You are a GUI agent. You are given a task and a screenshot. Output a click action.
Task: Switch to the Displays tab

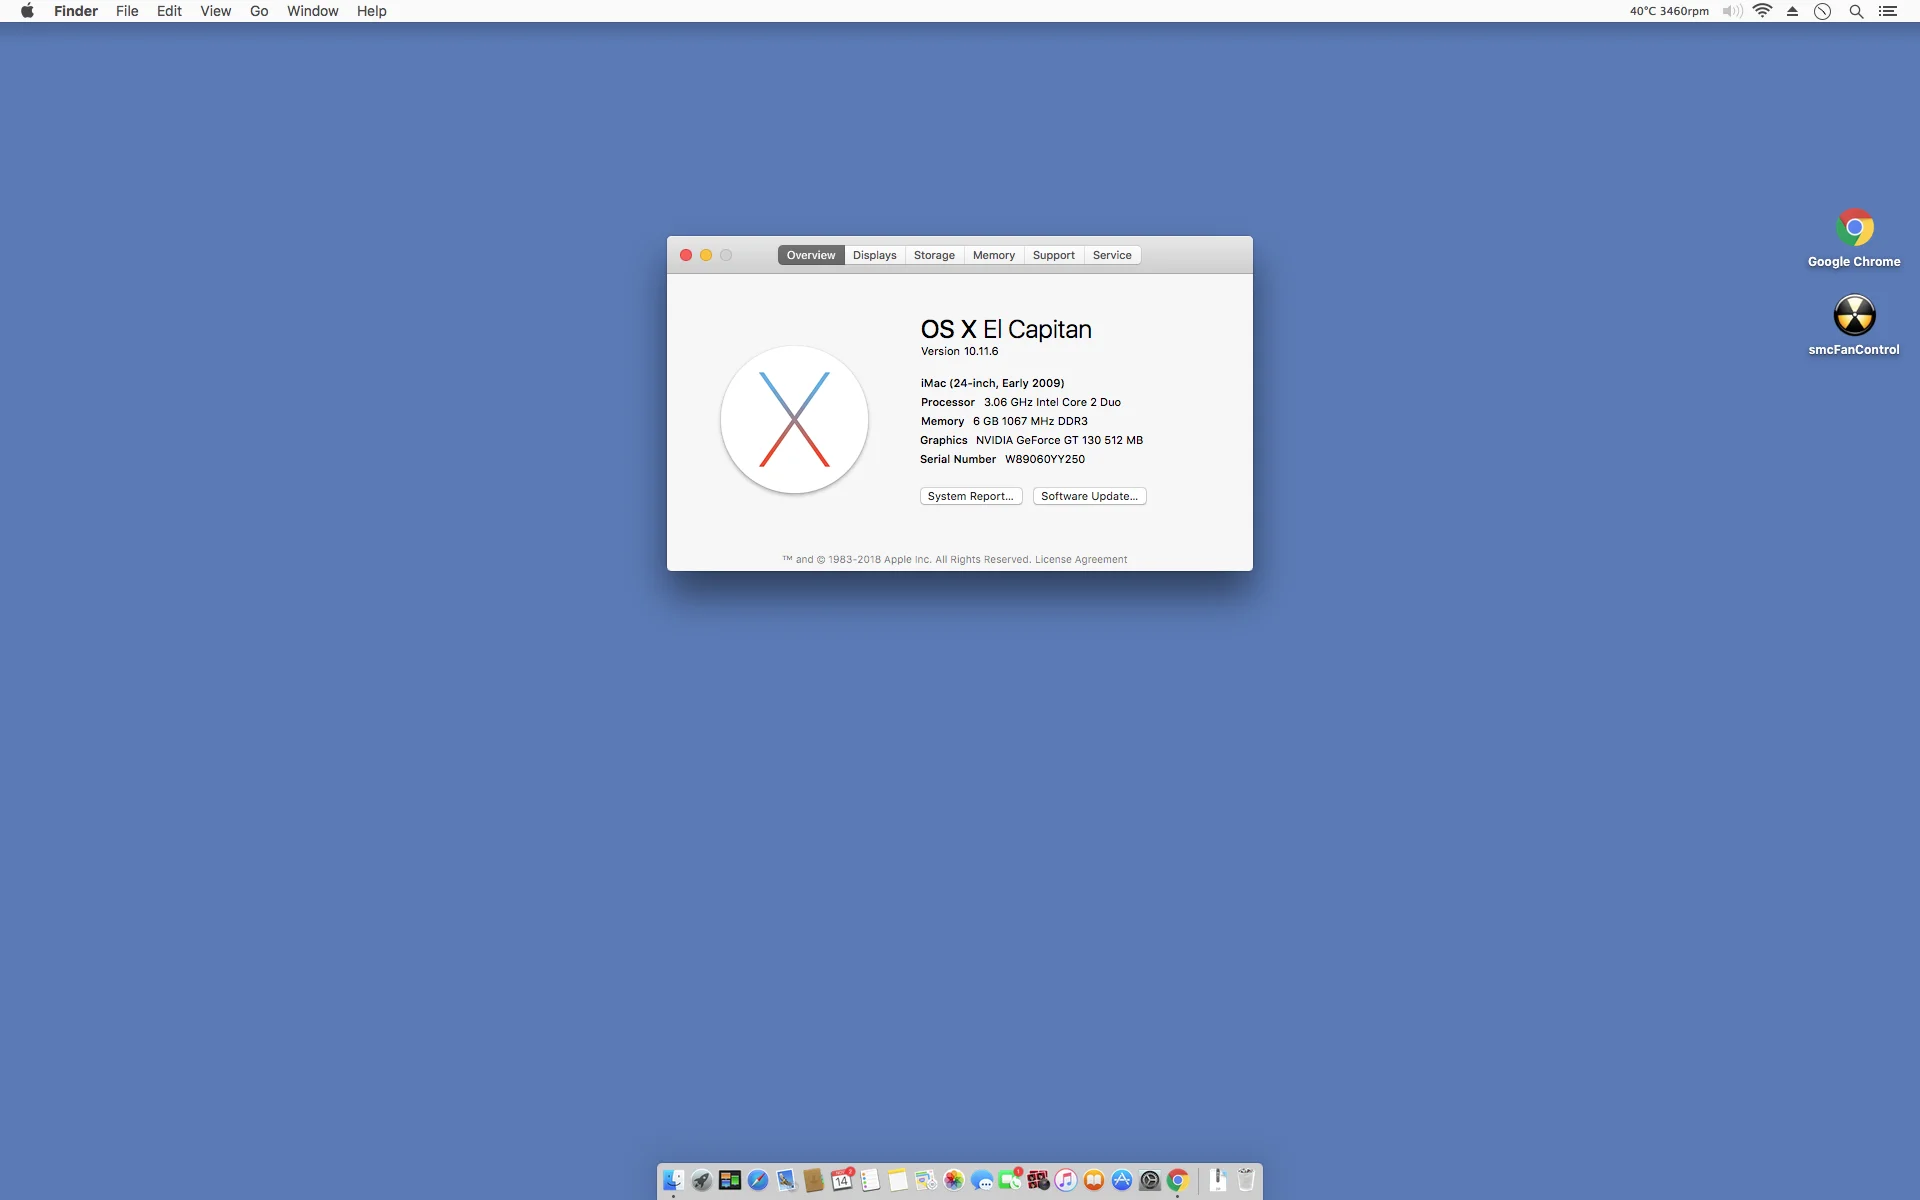874,255
